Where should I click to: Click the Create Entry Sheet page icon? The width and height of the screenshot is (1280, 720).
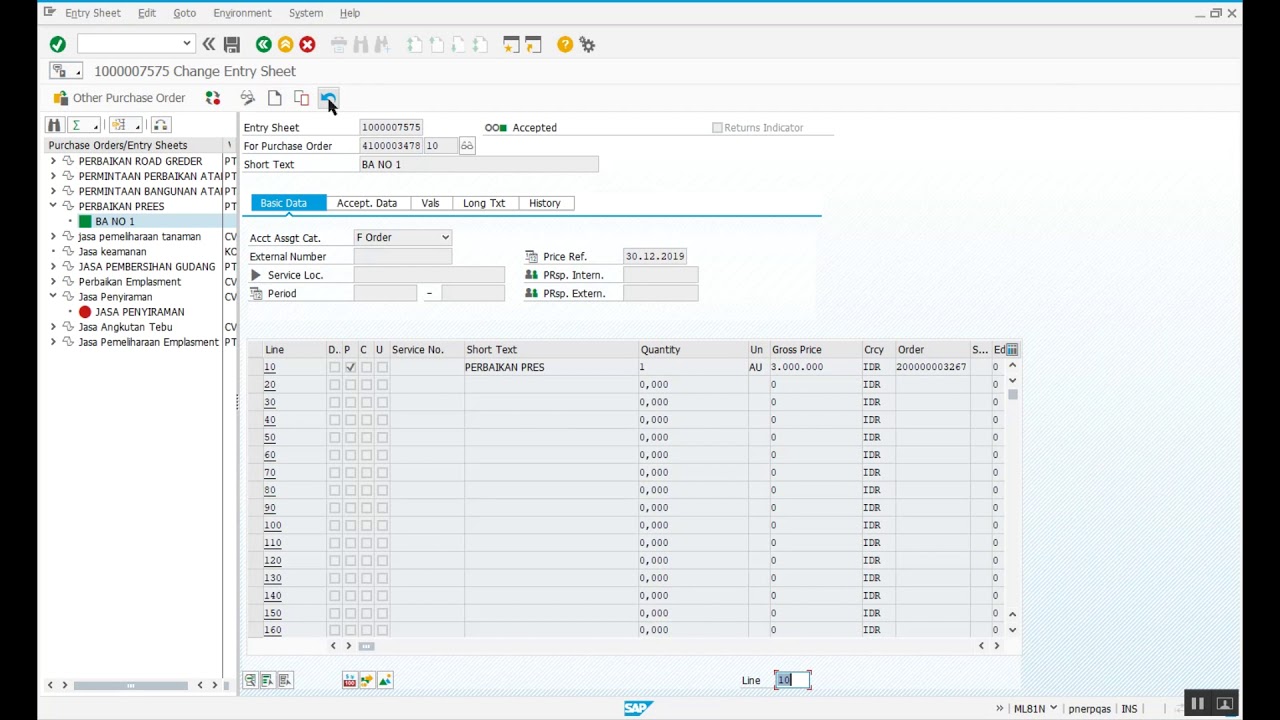coord(274,98)
